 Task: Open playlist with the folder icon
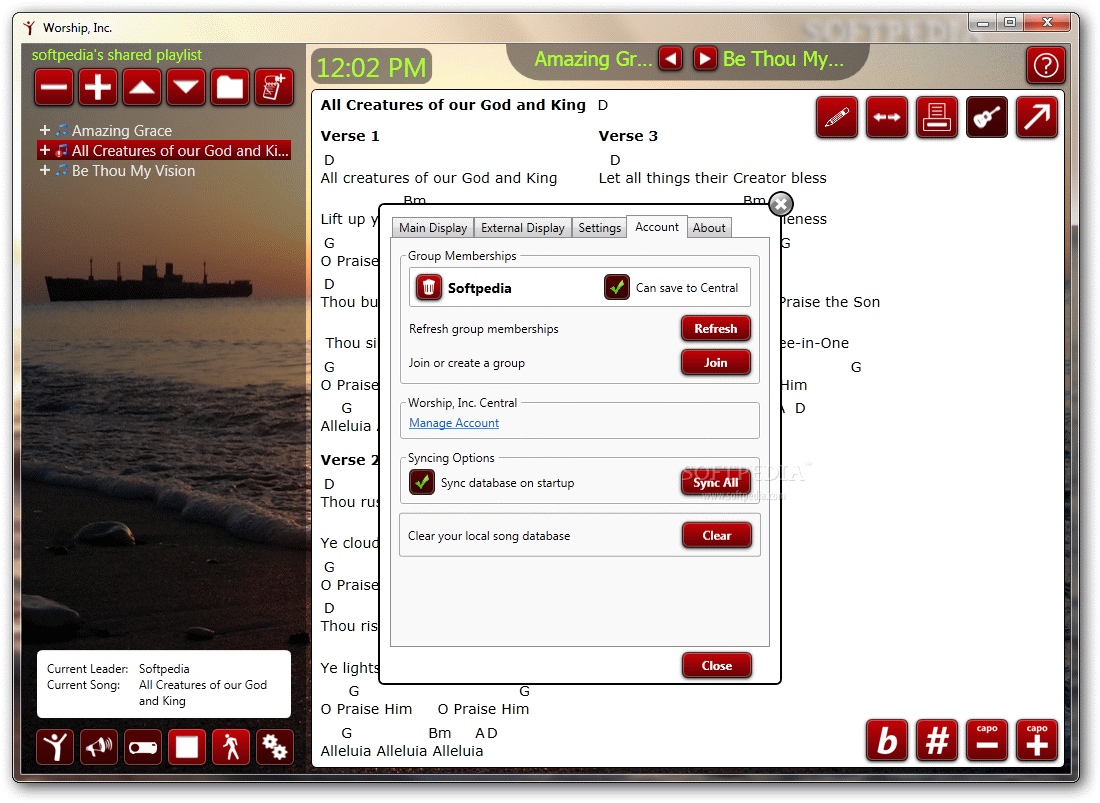tap(229, 88)
